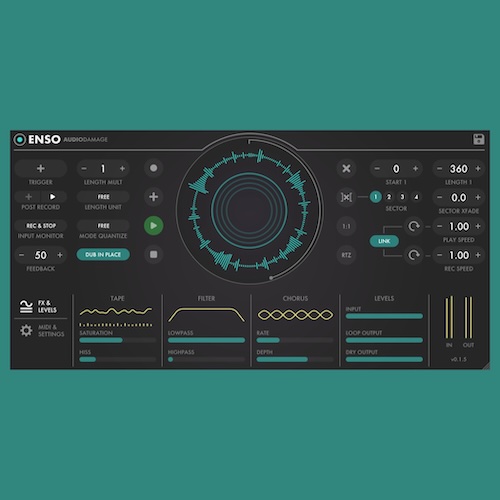Adjust Chorus Rate slider
Image resolution: width=500 pixels, height=500 pixels.
coord(295,340)
